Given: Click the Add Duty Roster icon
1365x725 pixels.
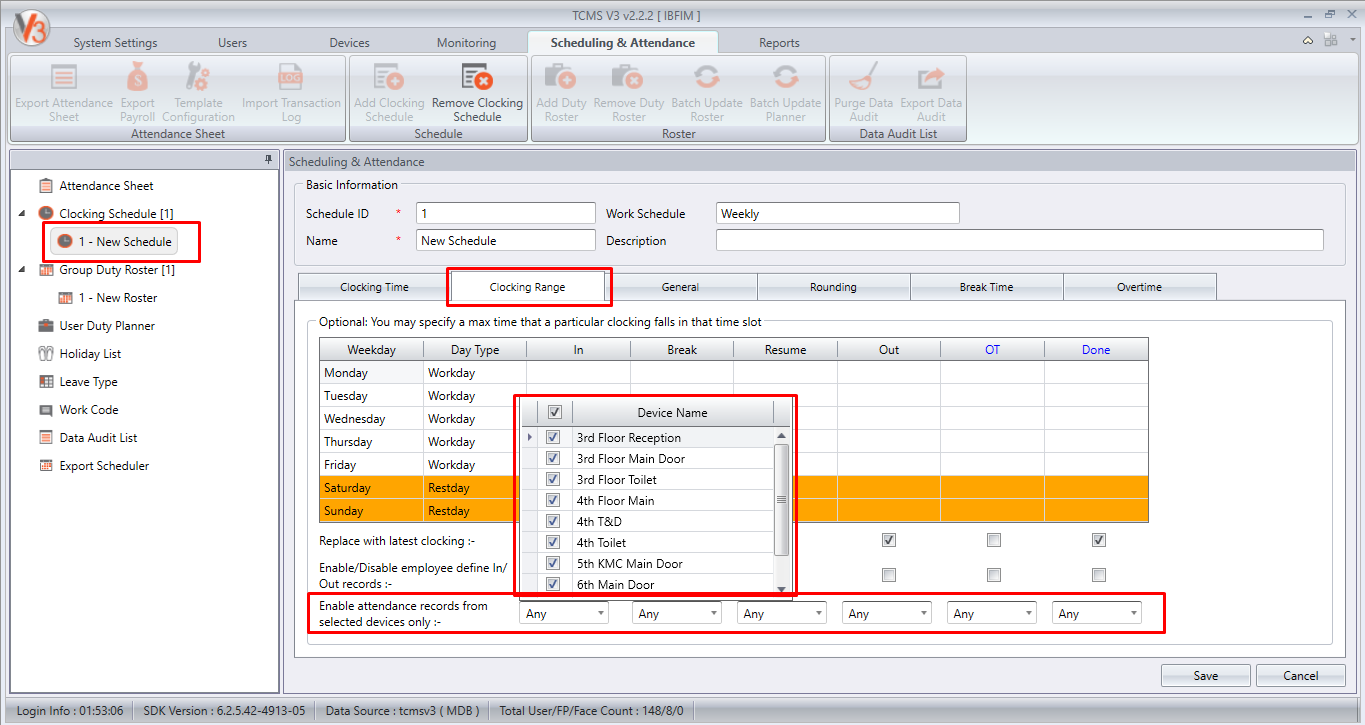Looking at the screenshot, I should pyautogui.click(x=561, y=77).
